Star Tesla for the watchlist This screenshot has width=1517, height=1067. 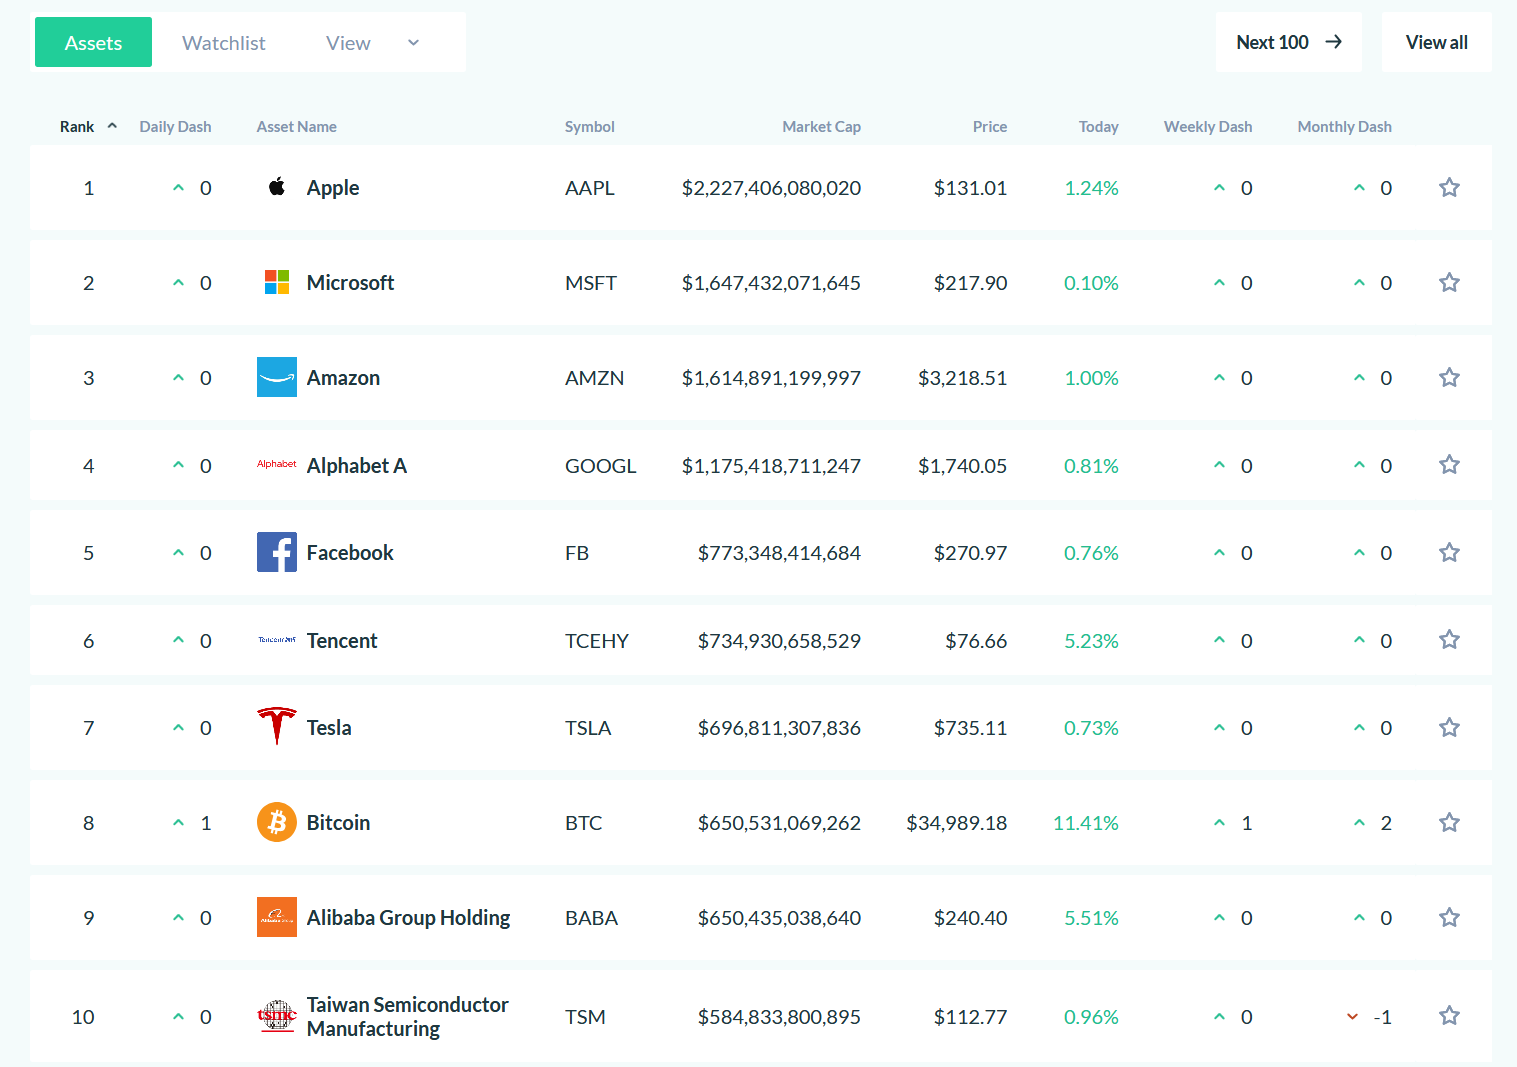tap(1449, 727)
